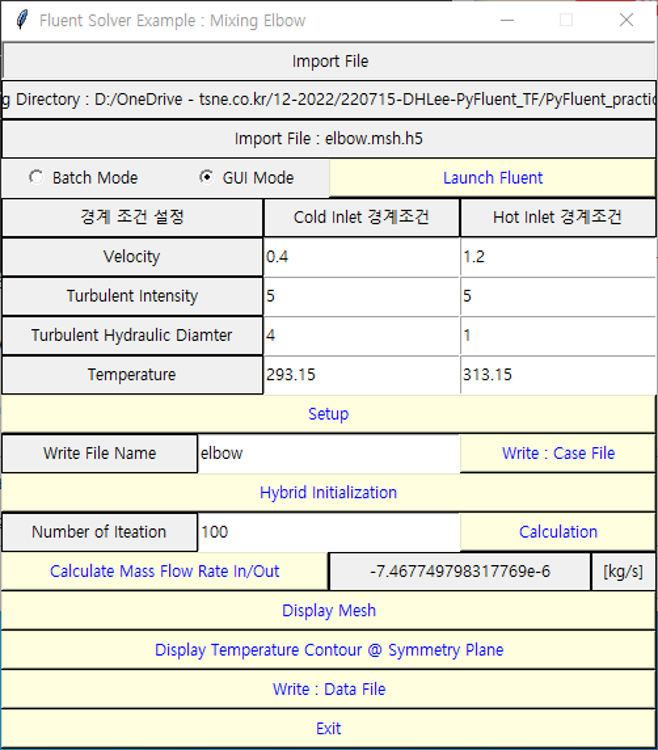Click Write : Case File button
658x750 pixels.
558,453
